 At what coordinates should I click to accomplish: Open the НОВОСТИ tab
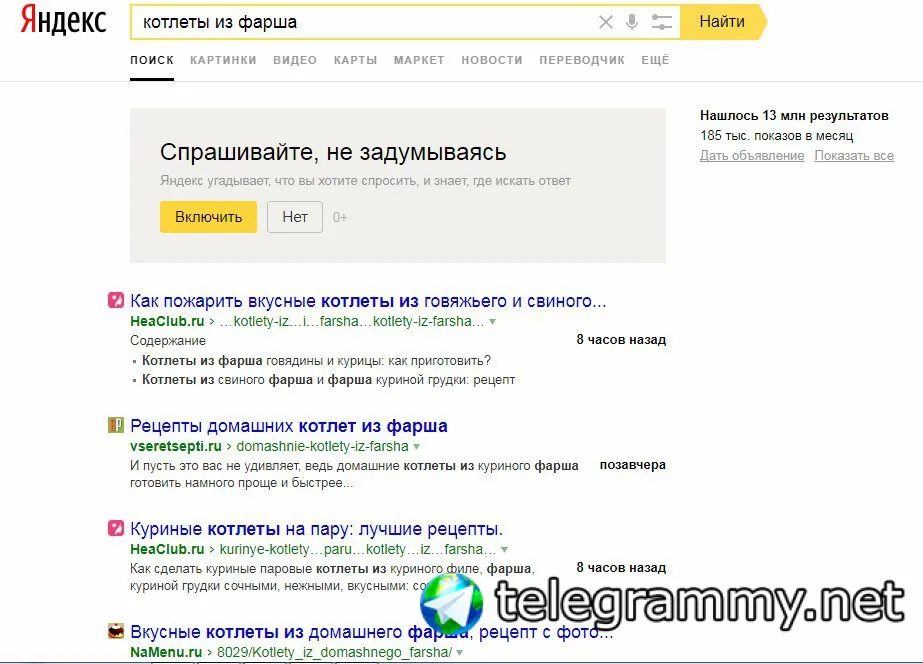click(x=492, y=60)
